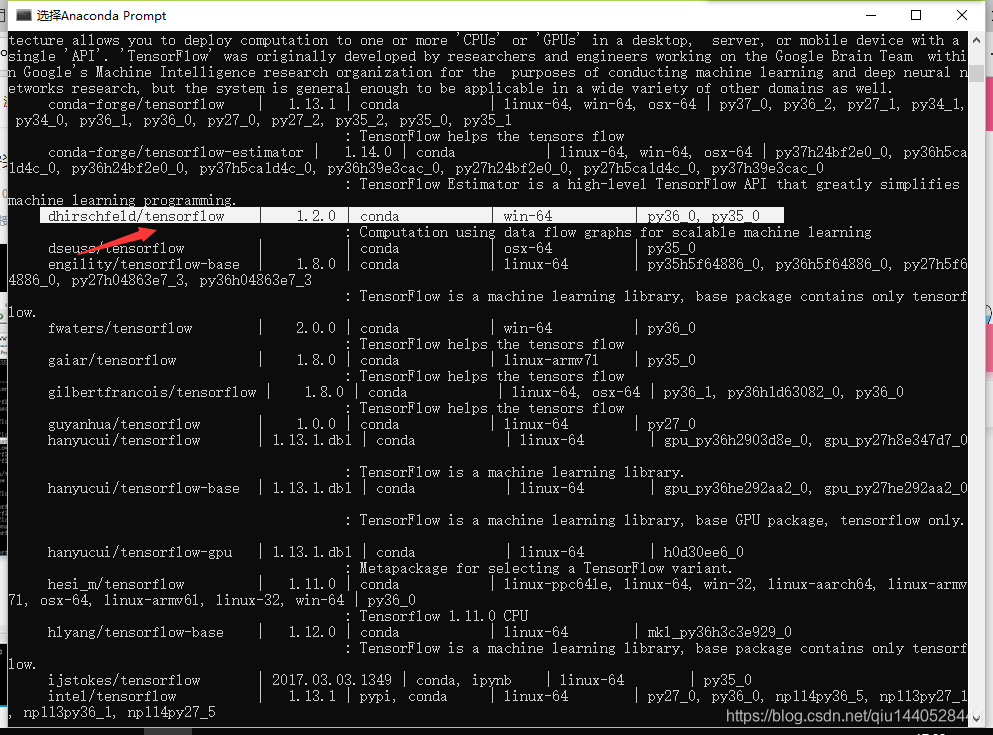Click win-64 in the dhirschfeld row
993x735 pixels.
pos(528,216)
